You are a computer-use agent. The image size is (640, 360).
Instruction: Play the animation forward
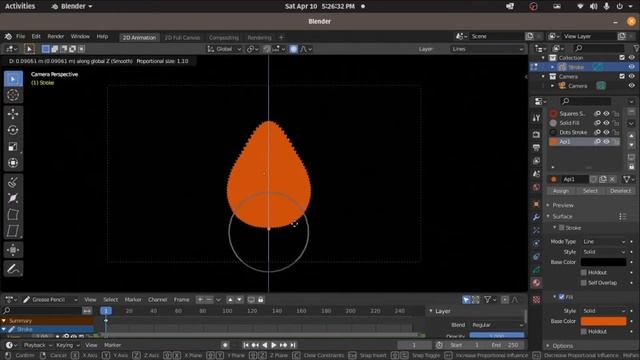tap(274, 345)
